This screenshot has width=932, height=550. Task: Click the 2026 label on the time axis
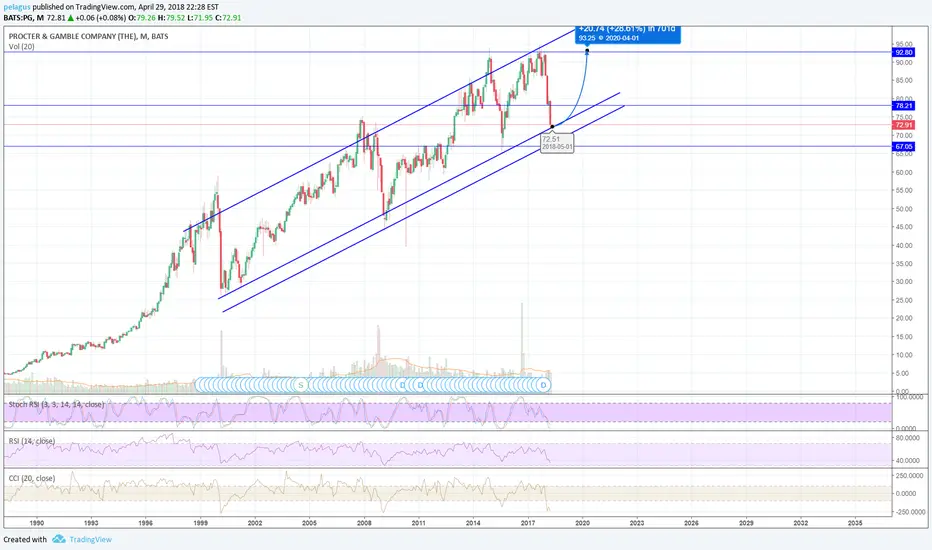coord(691,523)
